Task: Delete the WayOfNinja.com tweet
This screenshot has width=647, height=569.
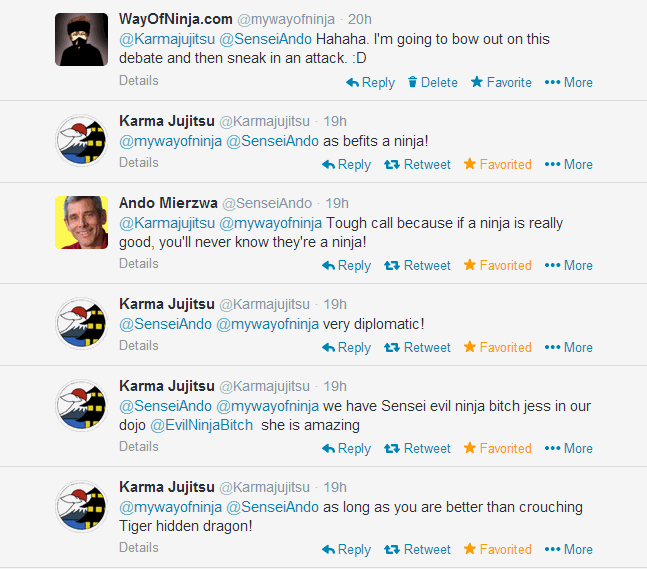Action: point(432,83)
